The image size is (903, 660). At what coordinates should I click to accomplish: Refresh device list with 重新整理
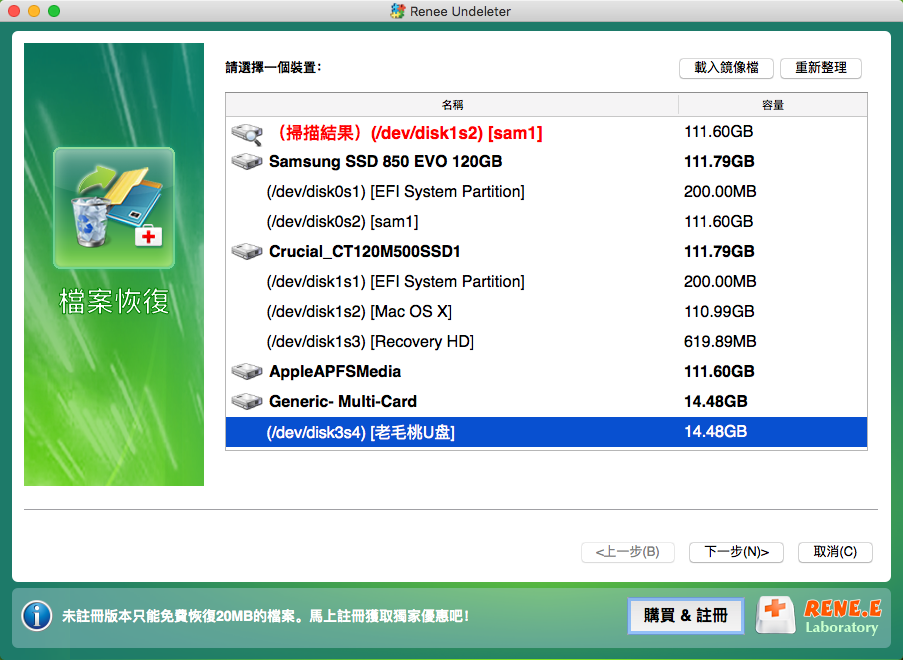pyautogui.click(x=821, y=68)
